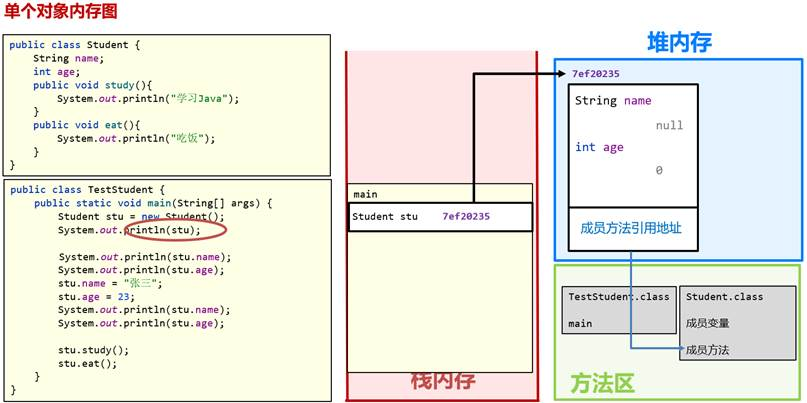
Task: Click heap address 7ef20235 label
Action: click(595, 74)
